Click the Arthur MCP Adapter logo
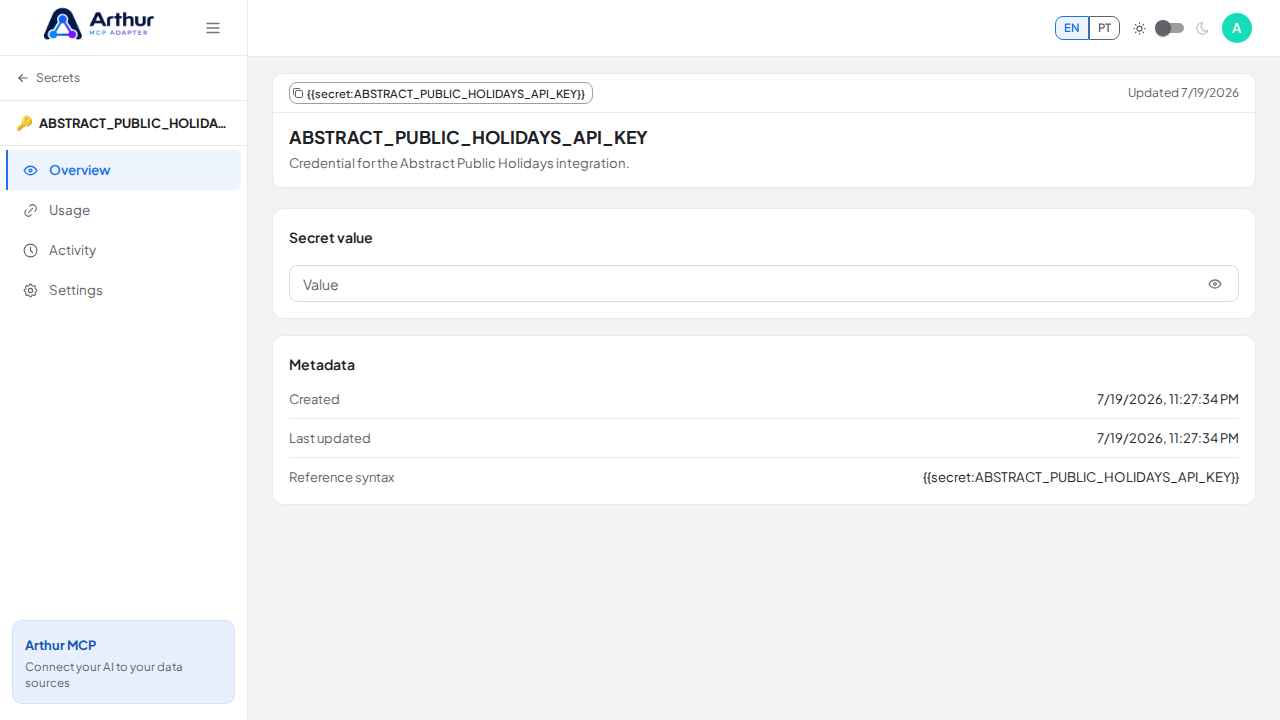1280x720 pixels. tap(99, 24)
